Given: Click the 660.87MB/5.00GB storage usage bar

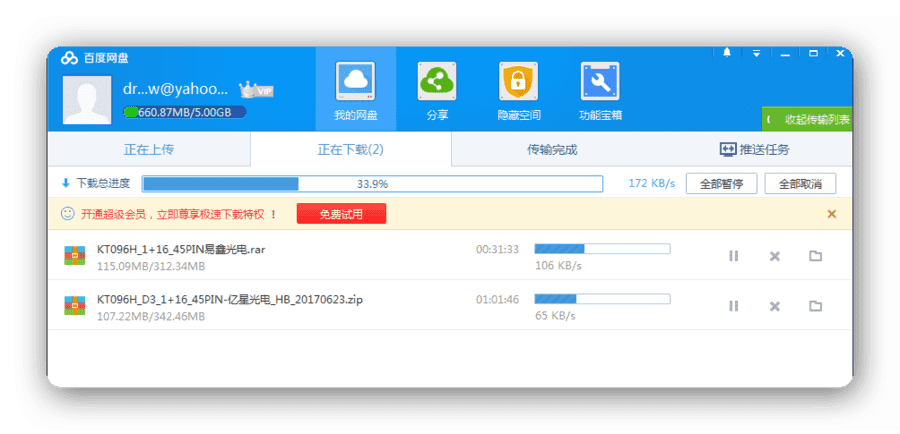Looking at the screenshot, I should (185, 112).
